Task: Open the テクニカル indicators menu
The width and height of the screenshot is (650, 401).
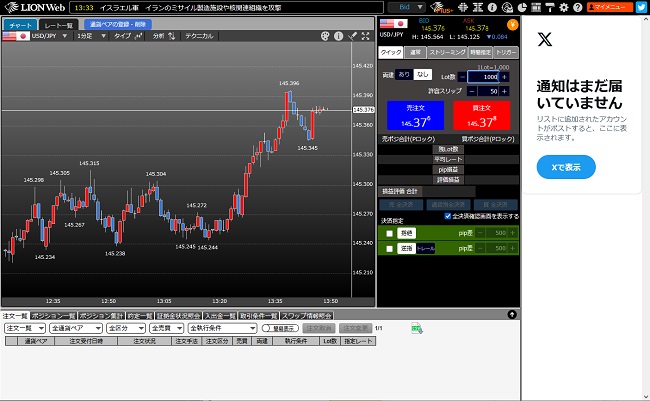Action: pyautogui.click(x=199, y=36)
